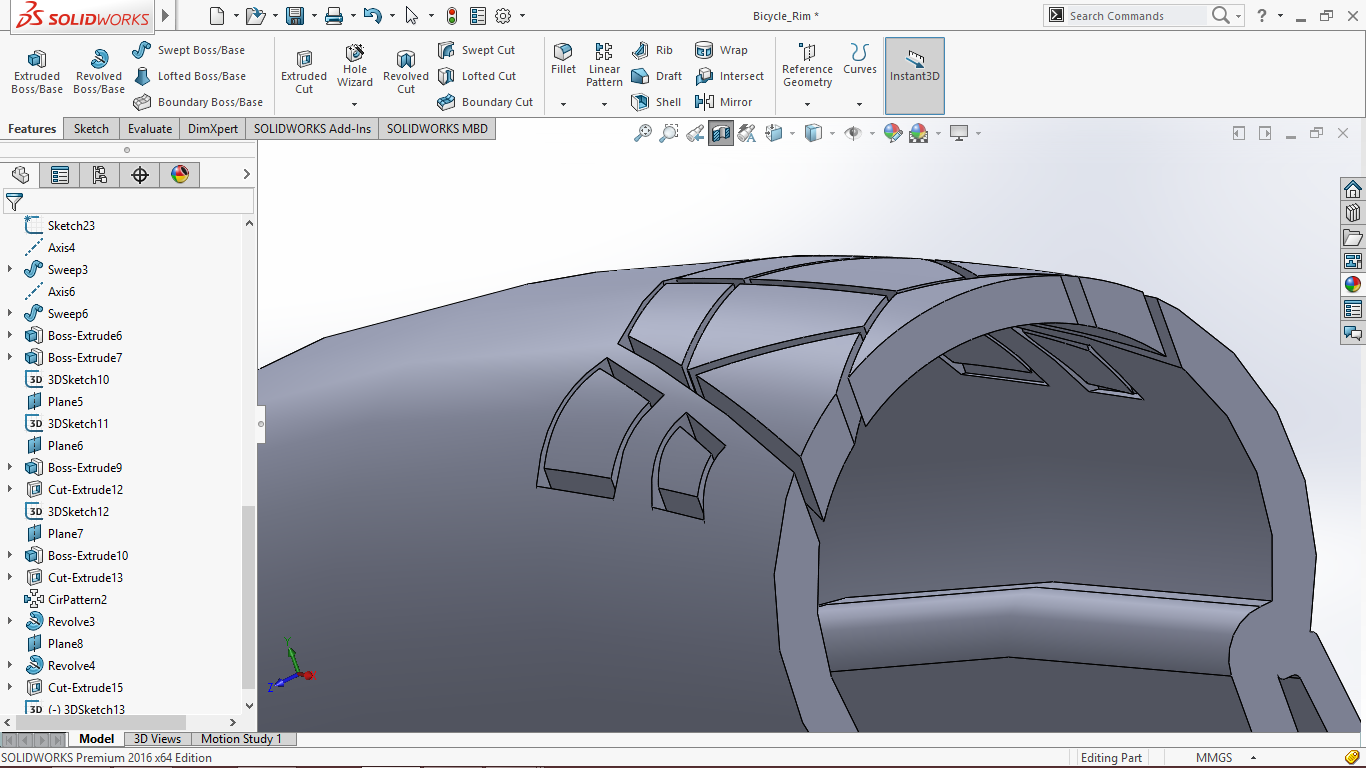Open the Appearances task pane icon
This screenshot has width=1366, height=768.
click(1352, 284)
